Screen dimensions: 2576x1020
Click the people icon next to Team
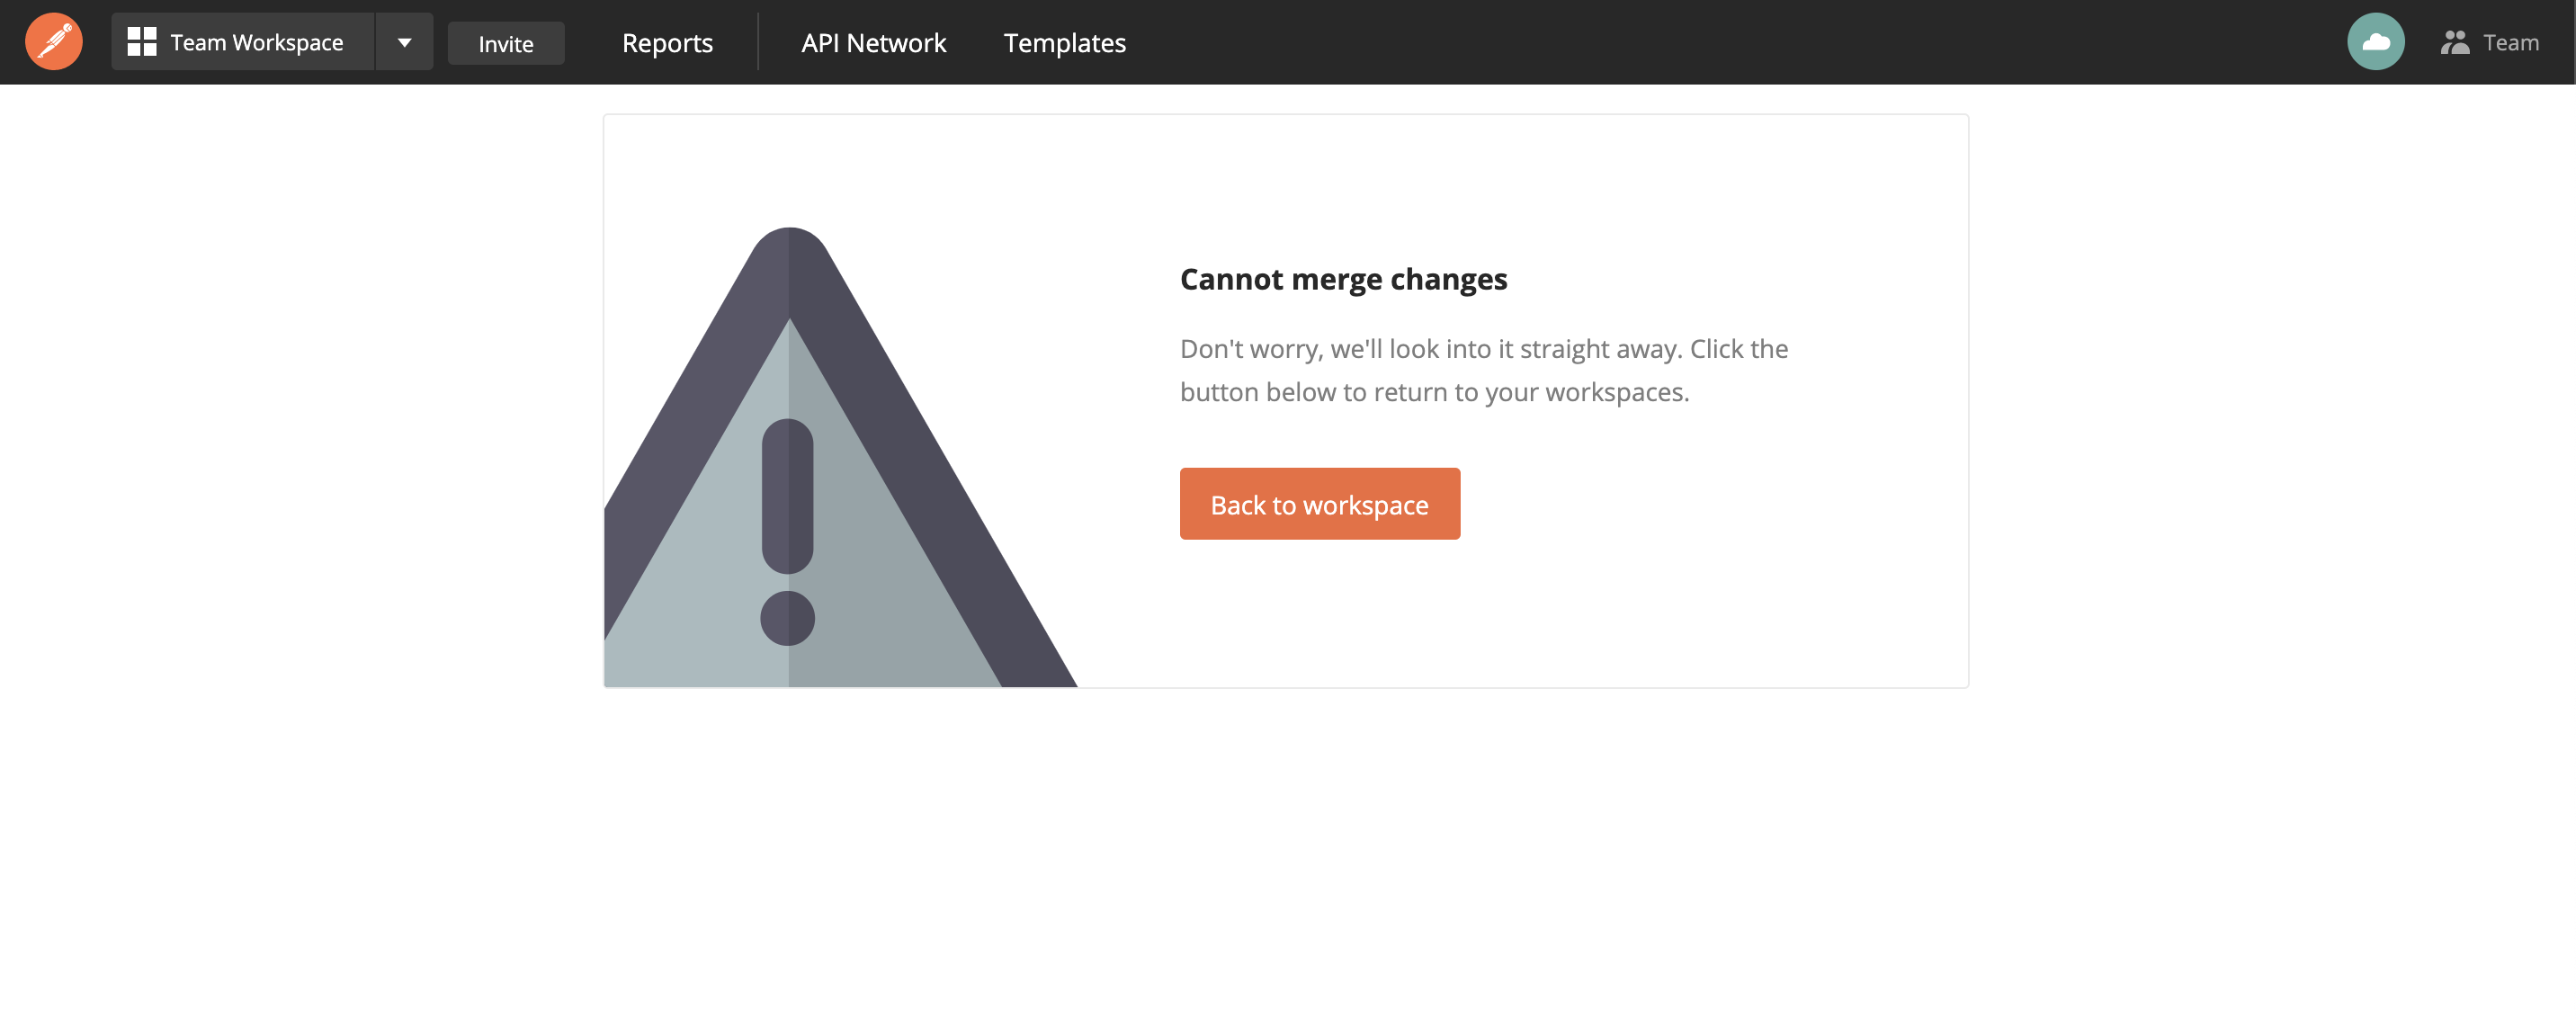(2455, 41)
